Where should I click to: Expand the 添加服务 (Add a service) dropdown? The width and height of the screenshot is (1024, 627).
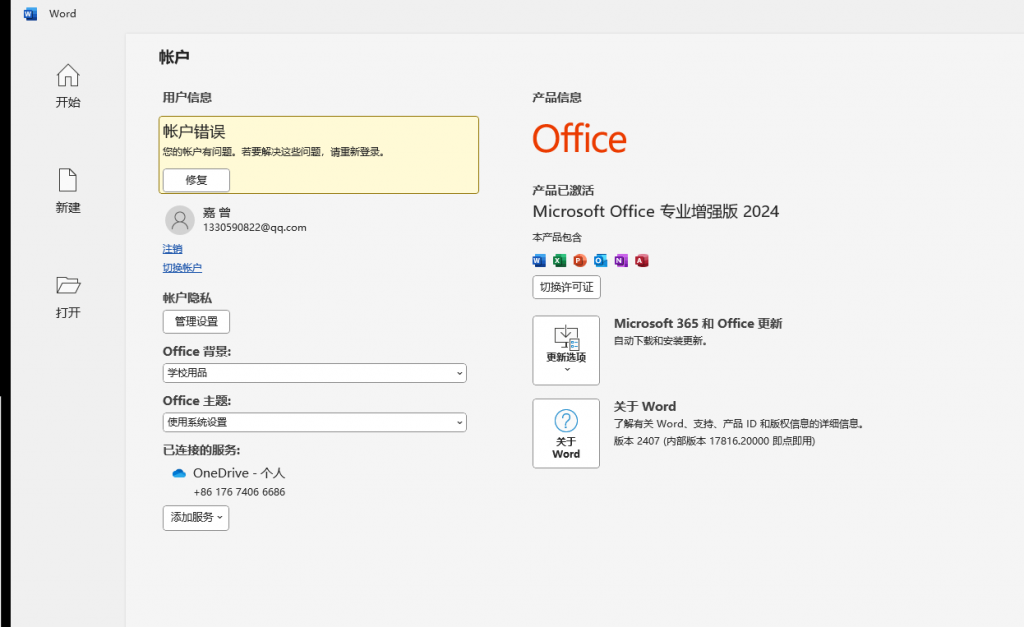196,518
